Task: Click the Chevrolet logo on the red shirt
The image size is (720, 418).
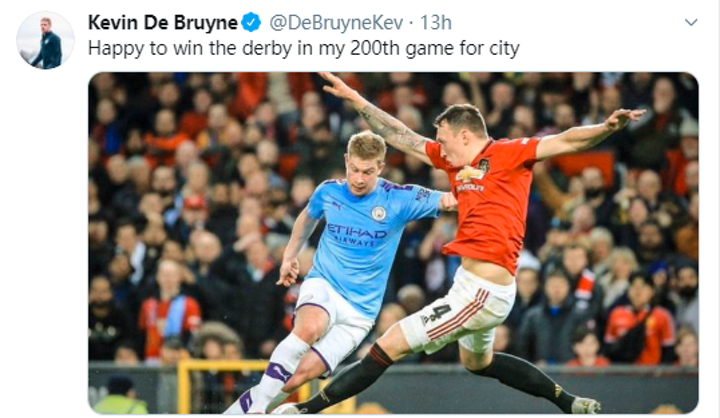Action: tap(468, 174)
